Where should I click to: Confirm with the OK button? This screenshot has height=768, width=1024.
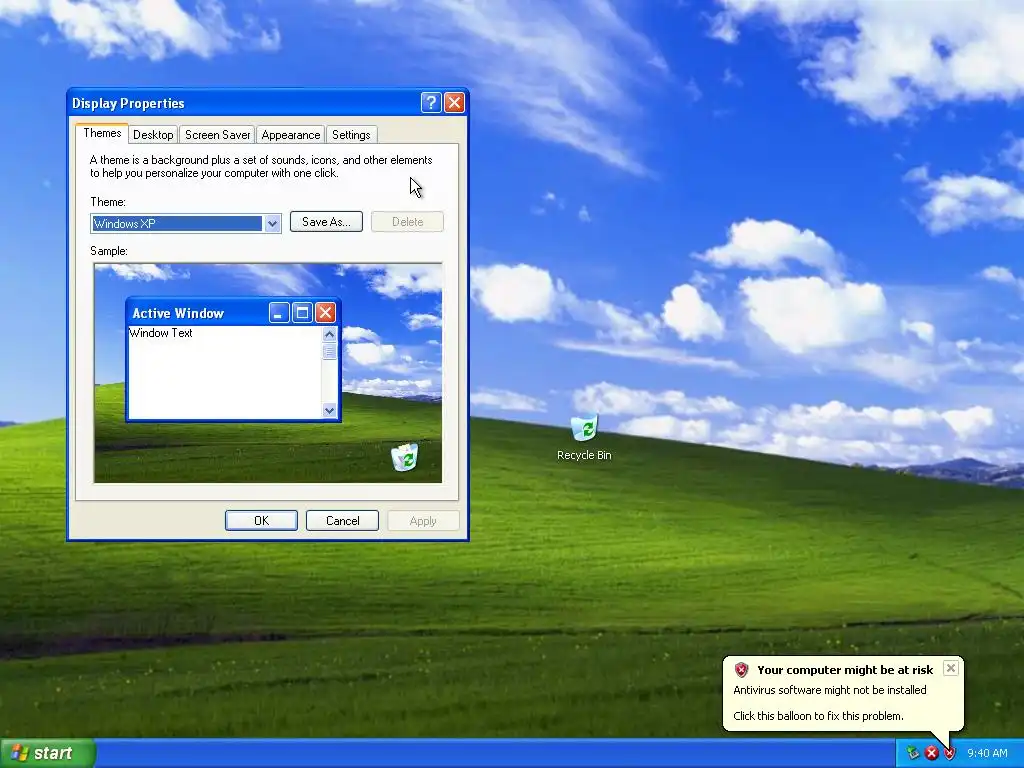[x=261, y=520]
